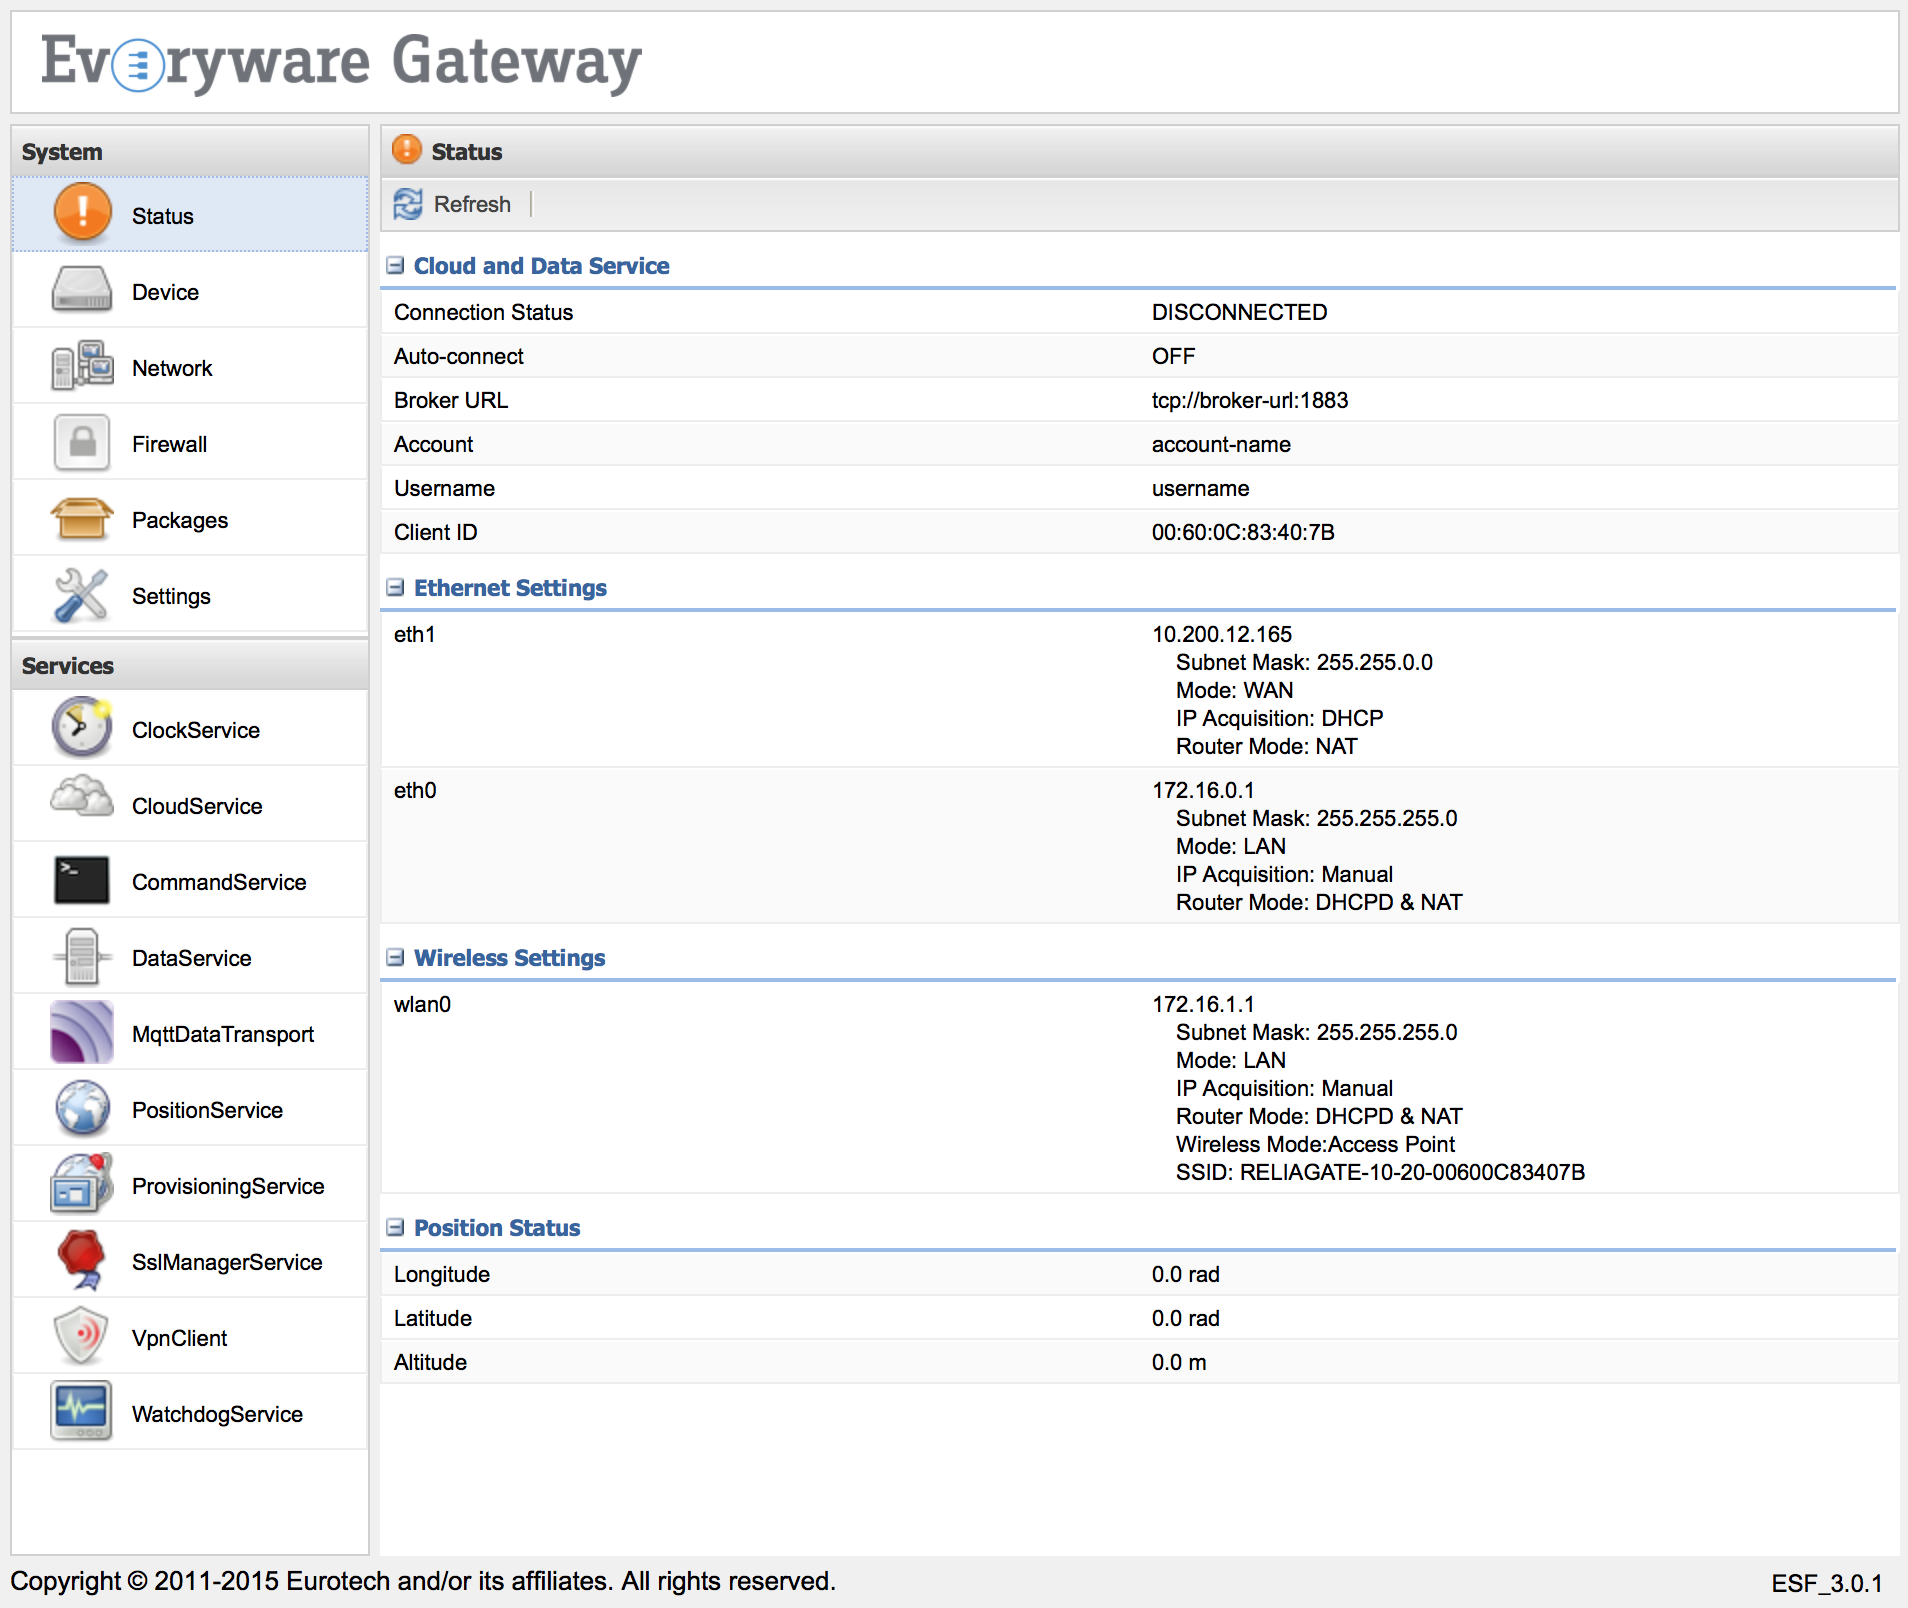Click the Altitude 0.0 m value

[1179, 1362]
